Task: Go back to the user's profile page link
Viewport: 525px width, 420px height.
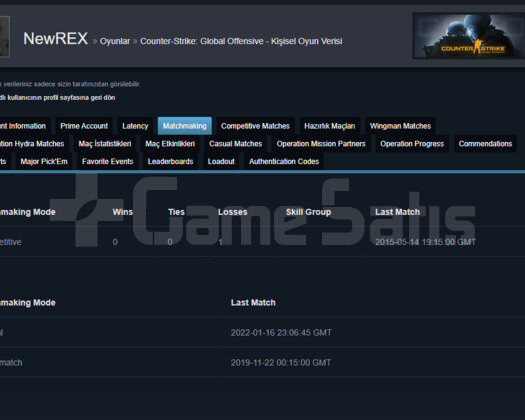Action: click(58, 97)
